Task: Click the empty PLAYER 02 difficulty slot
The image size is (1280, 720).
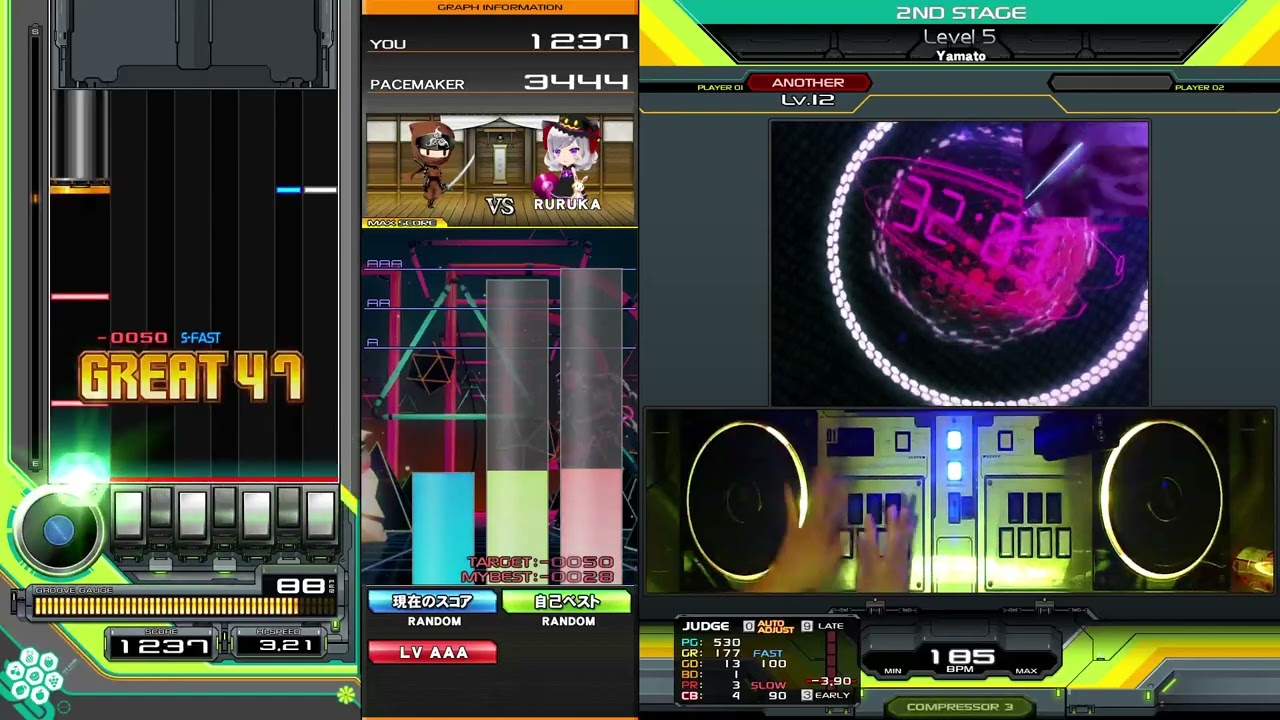Action: click(1109, 83)
